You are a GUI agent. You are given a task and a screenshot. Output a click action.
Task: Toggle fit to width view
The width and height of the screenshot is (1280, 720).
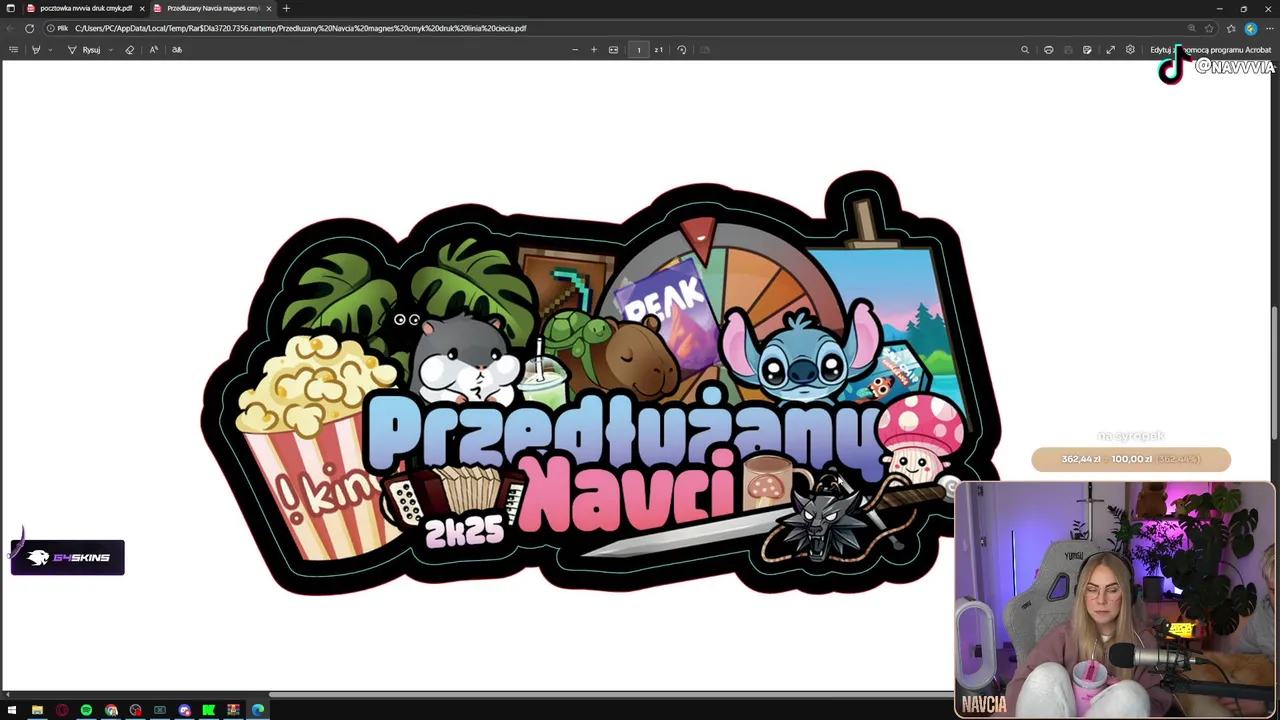click(613, 49)
